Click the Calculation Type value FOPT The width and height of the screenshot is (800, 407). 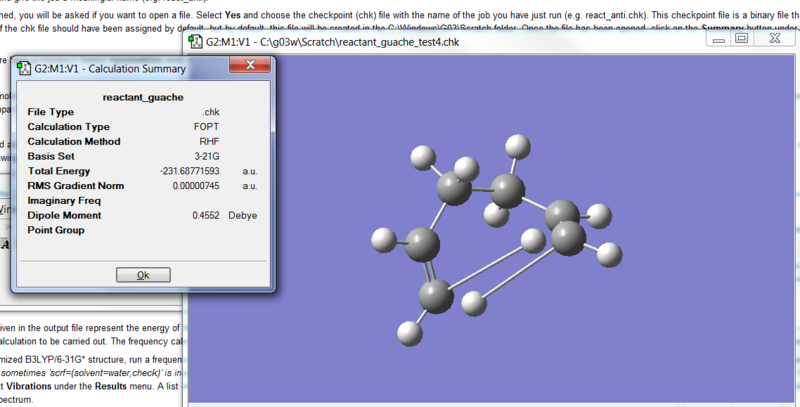tap(207, 127)
